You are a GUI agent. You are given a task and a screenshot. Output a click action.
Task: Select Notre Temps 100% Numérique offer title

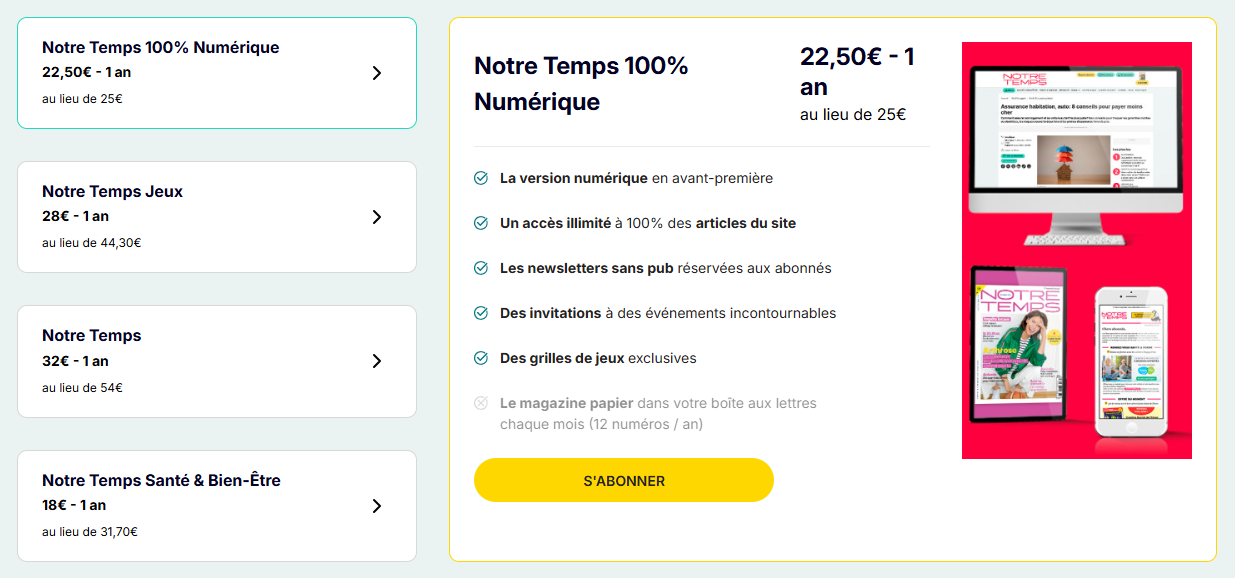(x=160, y=47)
